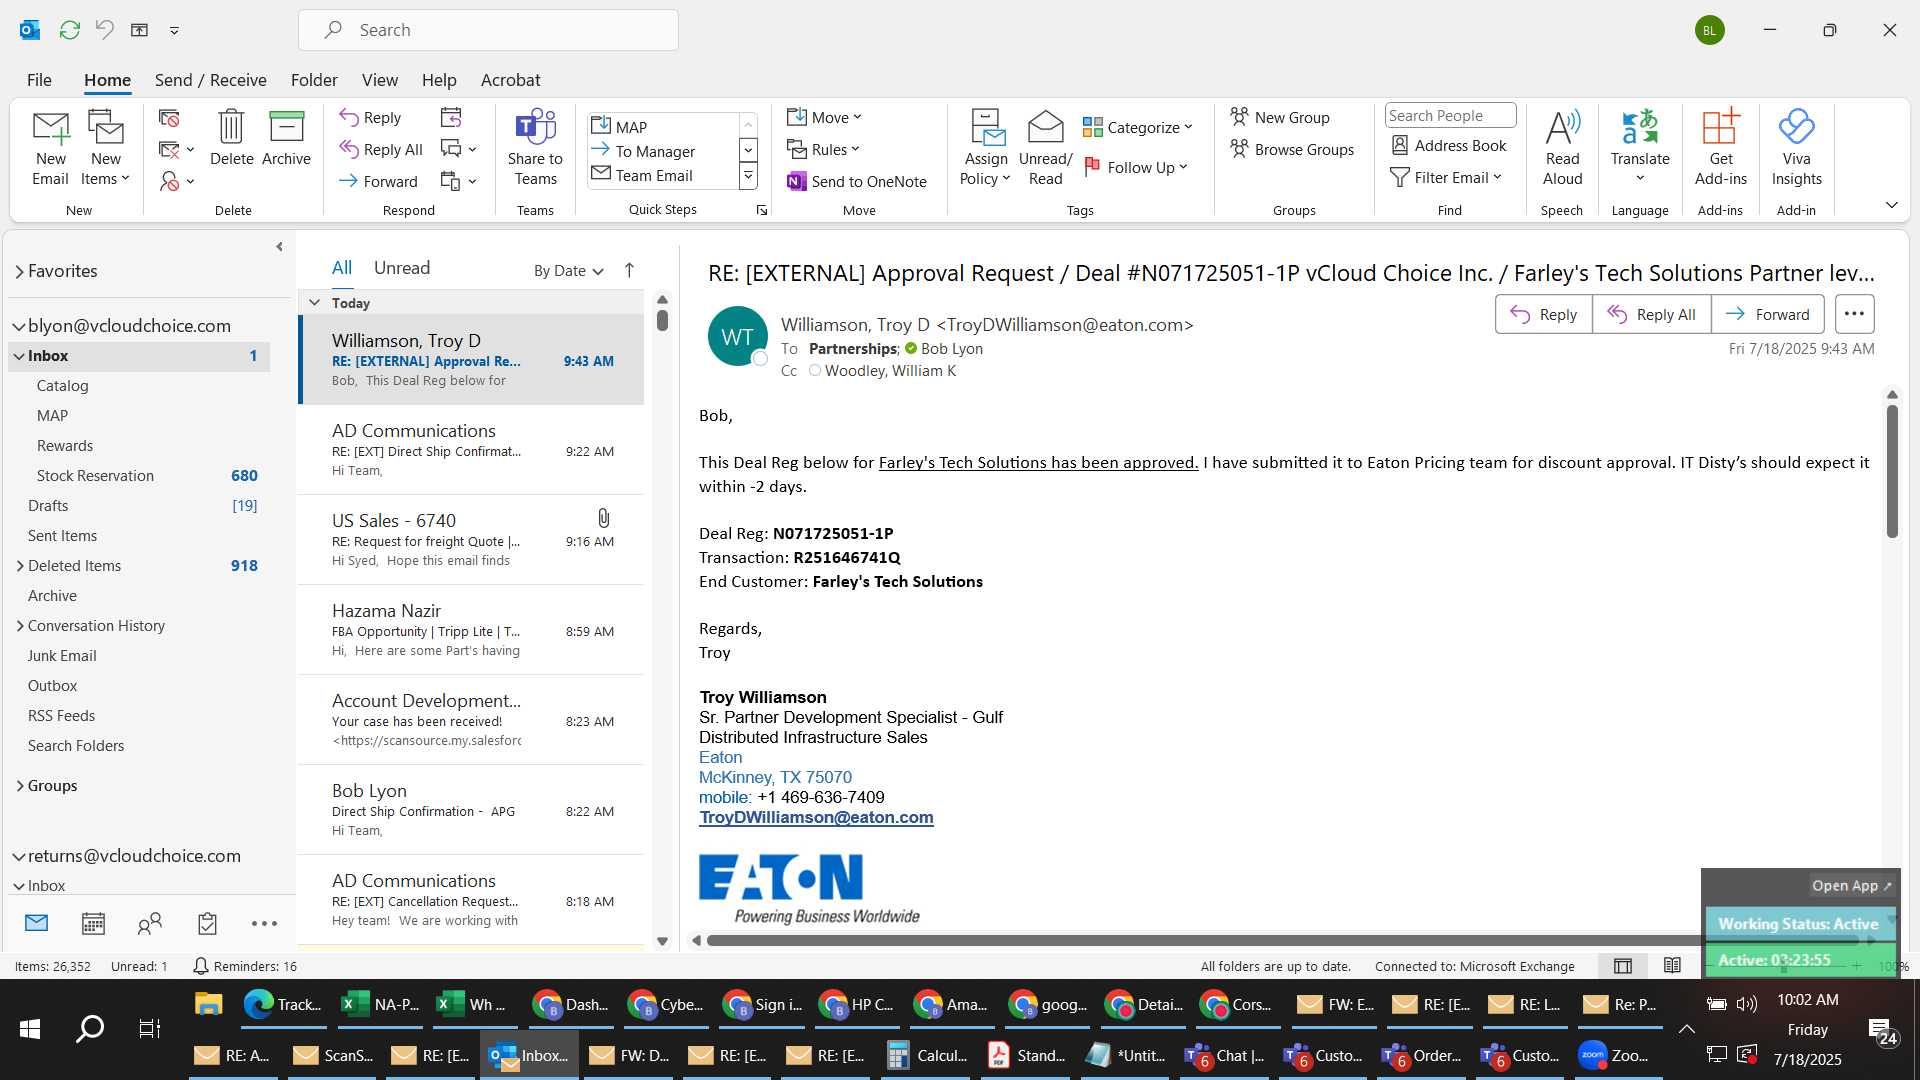
Task: Collapse the ribbon with chevron
Action: [1891, 205]
